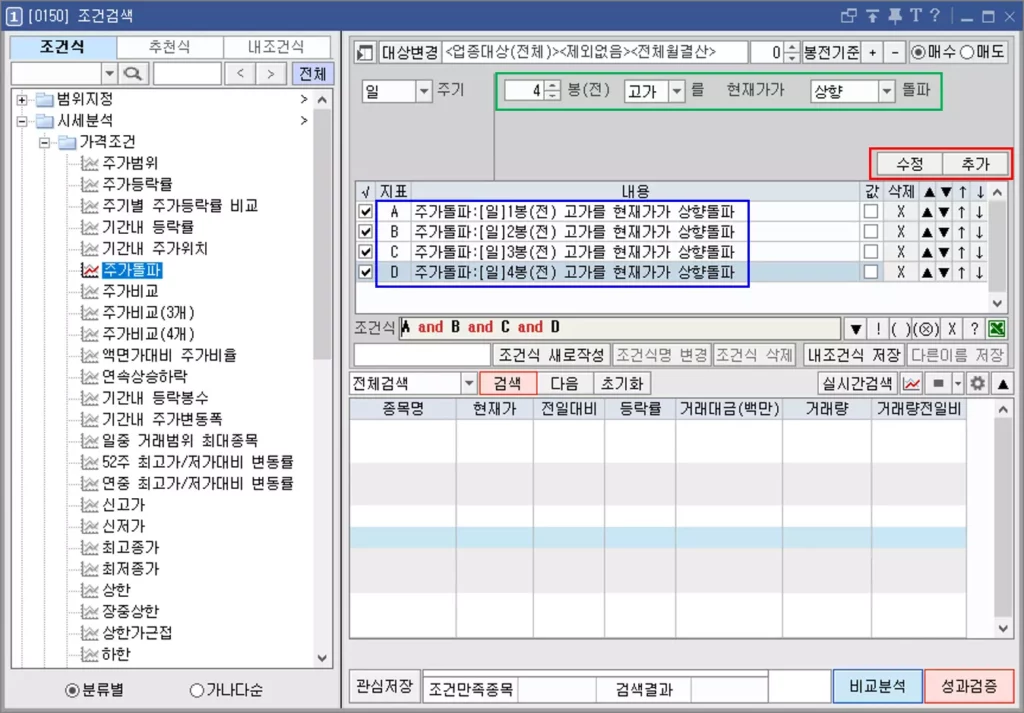This screenshot has width=1024, height=713.
Task: Select the 신고가 tree item
Action: (123, 505)
